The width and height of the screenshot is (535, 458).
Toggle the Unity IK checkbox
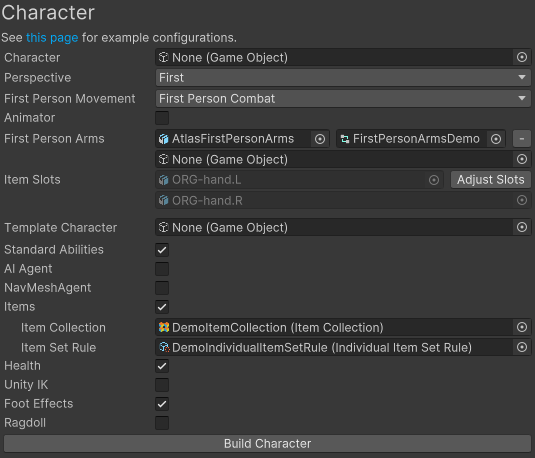point(162,385)
